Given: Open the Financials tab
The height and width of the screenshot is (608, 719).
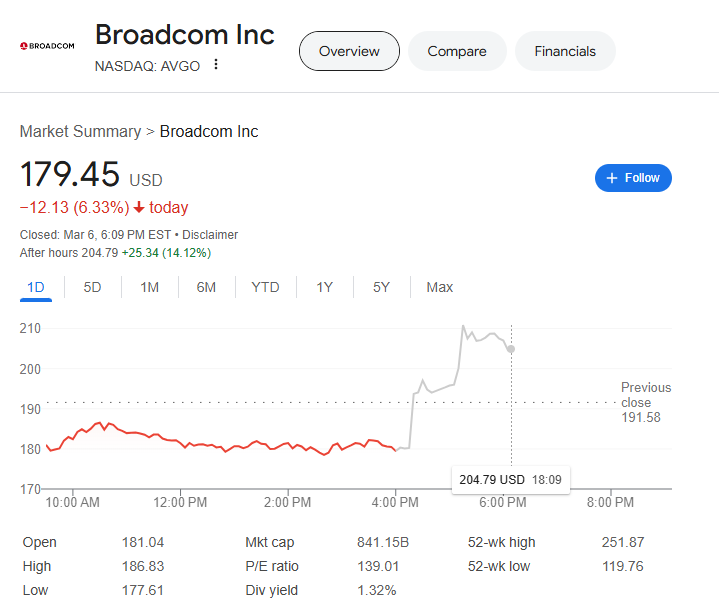Looking at the screenshot, I should tap(565, 51).
